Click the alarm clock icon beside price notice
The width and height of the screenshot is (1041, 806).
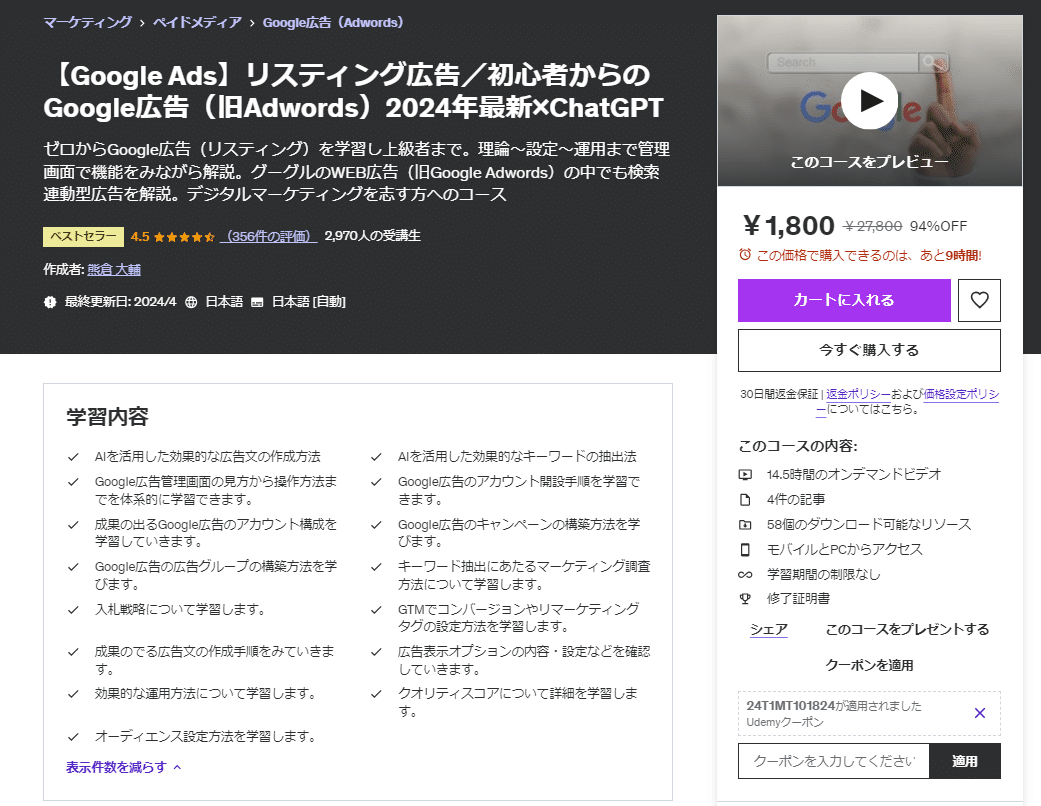click(745, 254)
